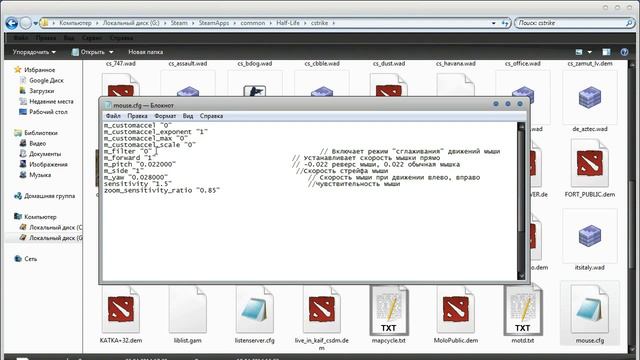The width and height of the screenshot is (640, 360).
Task: Open the 'Упорядочить' dropdown in Explorer toolbar
Action: [34, 52]
